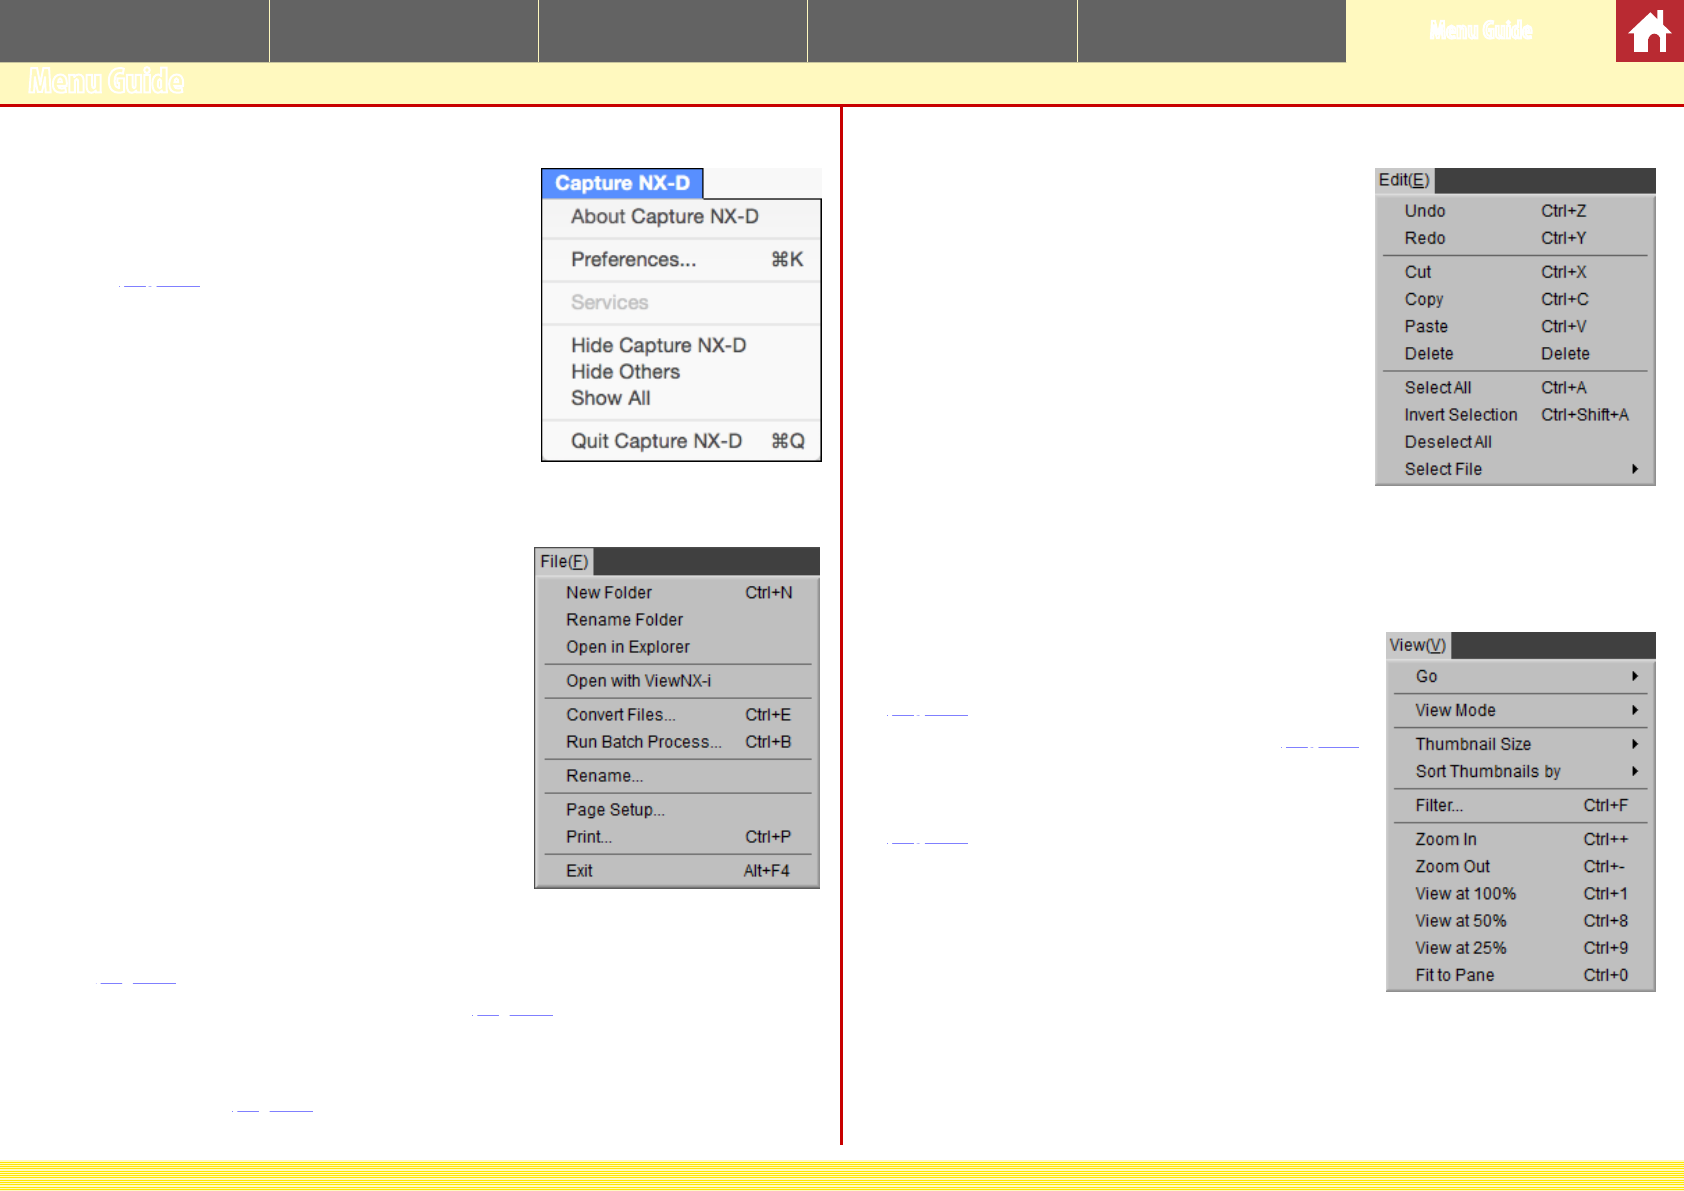Choose Deselect All
The height and width of the screenshot is (1191, 1684).
1515,442
